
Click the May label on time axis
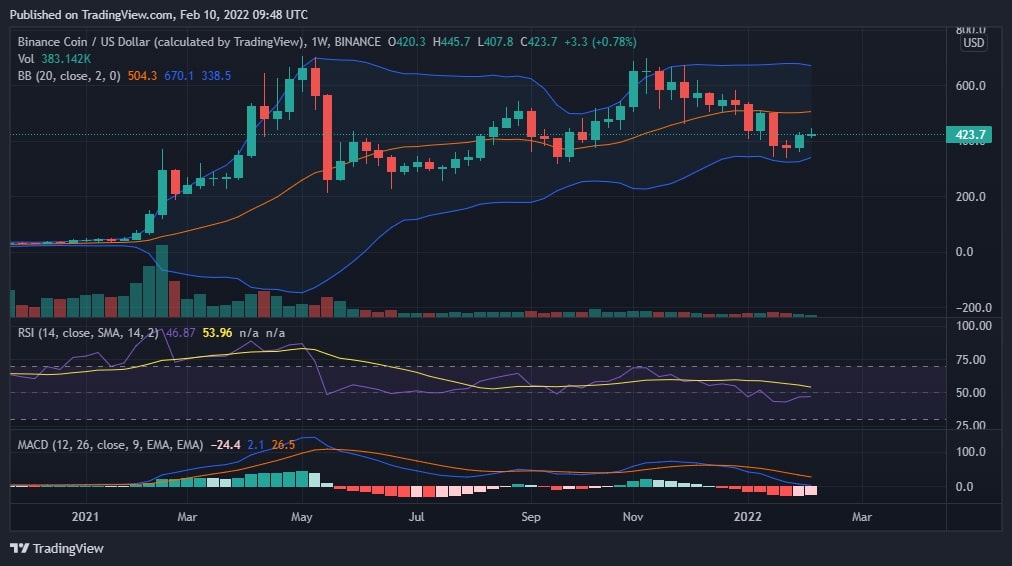click(301, 516)
